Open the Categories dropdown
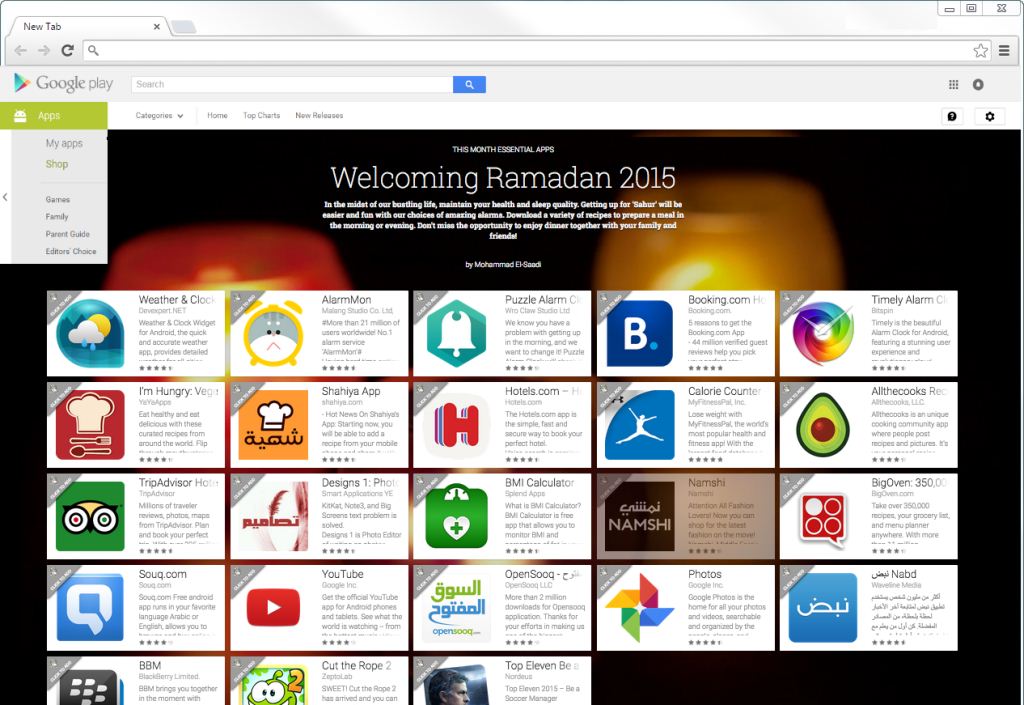Image resolution: width=1024 pixels, height=705 pixels. pos(158,115)
